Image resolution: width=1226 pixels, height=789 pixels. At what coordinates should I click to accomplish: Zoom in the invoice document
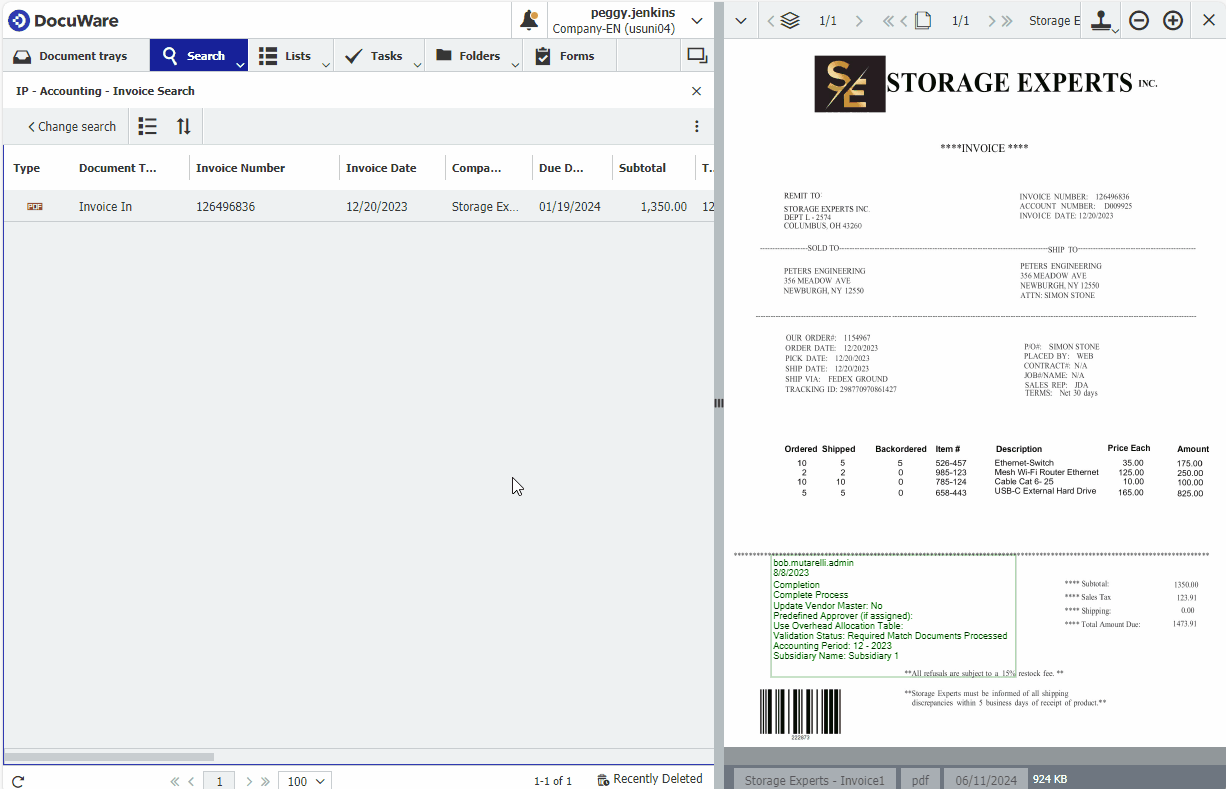[x=1173, y=20]
